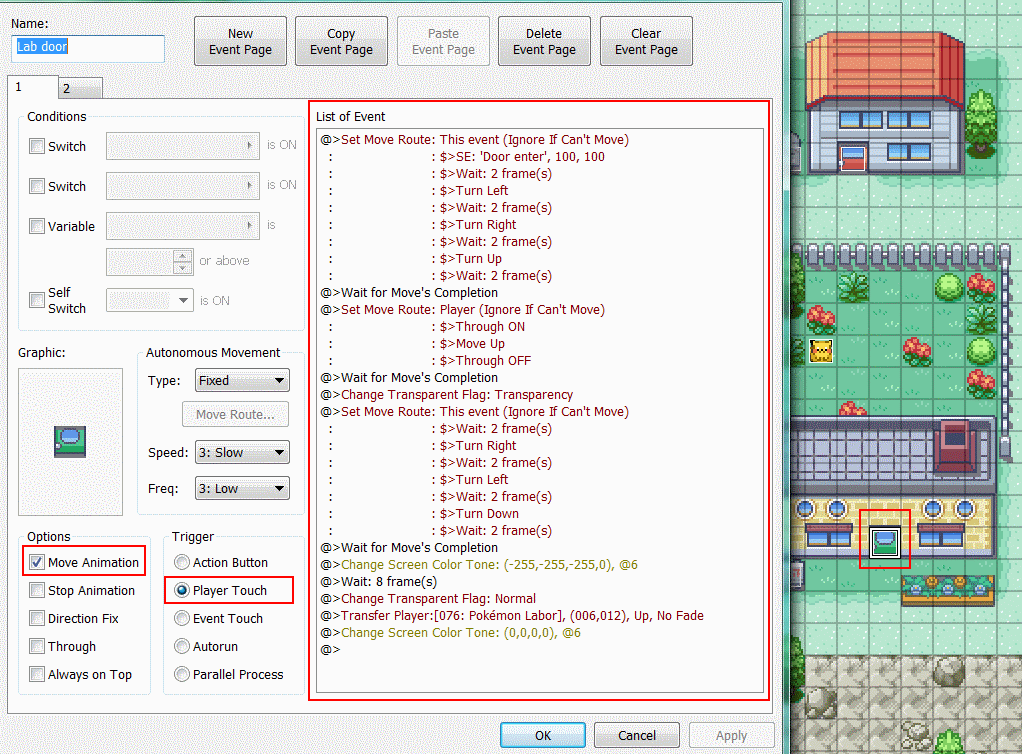Open the Freq dropdown showing 3: Low
The height and width of the screenshot is (754, 1022).
pyautogui.click(x=242, y=489)
